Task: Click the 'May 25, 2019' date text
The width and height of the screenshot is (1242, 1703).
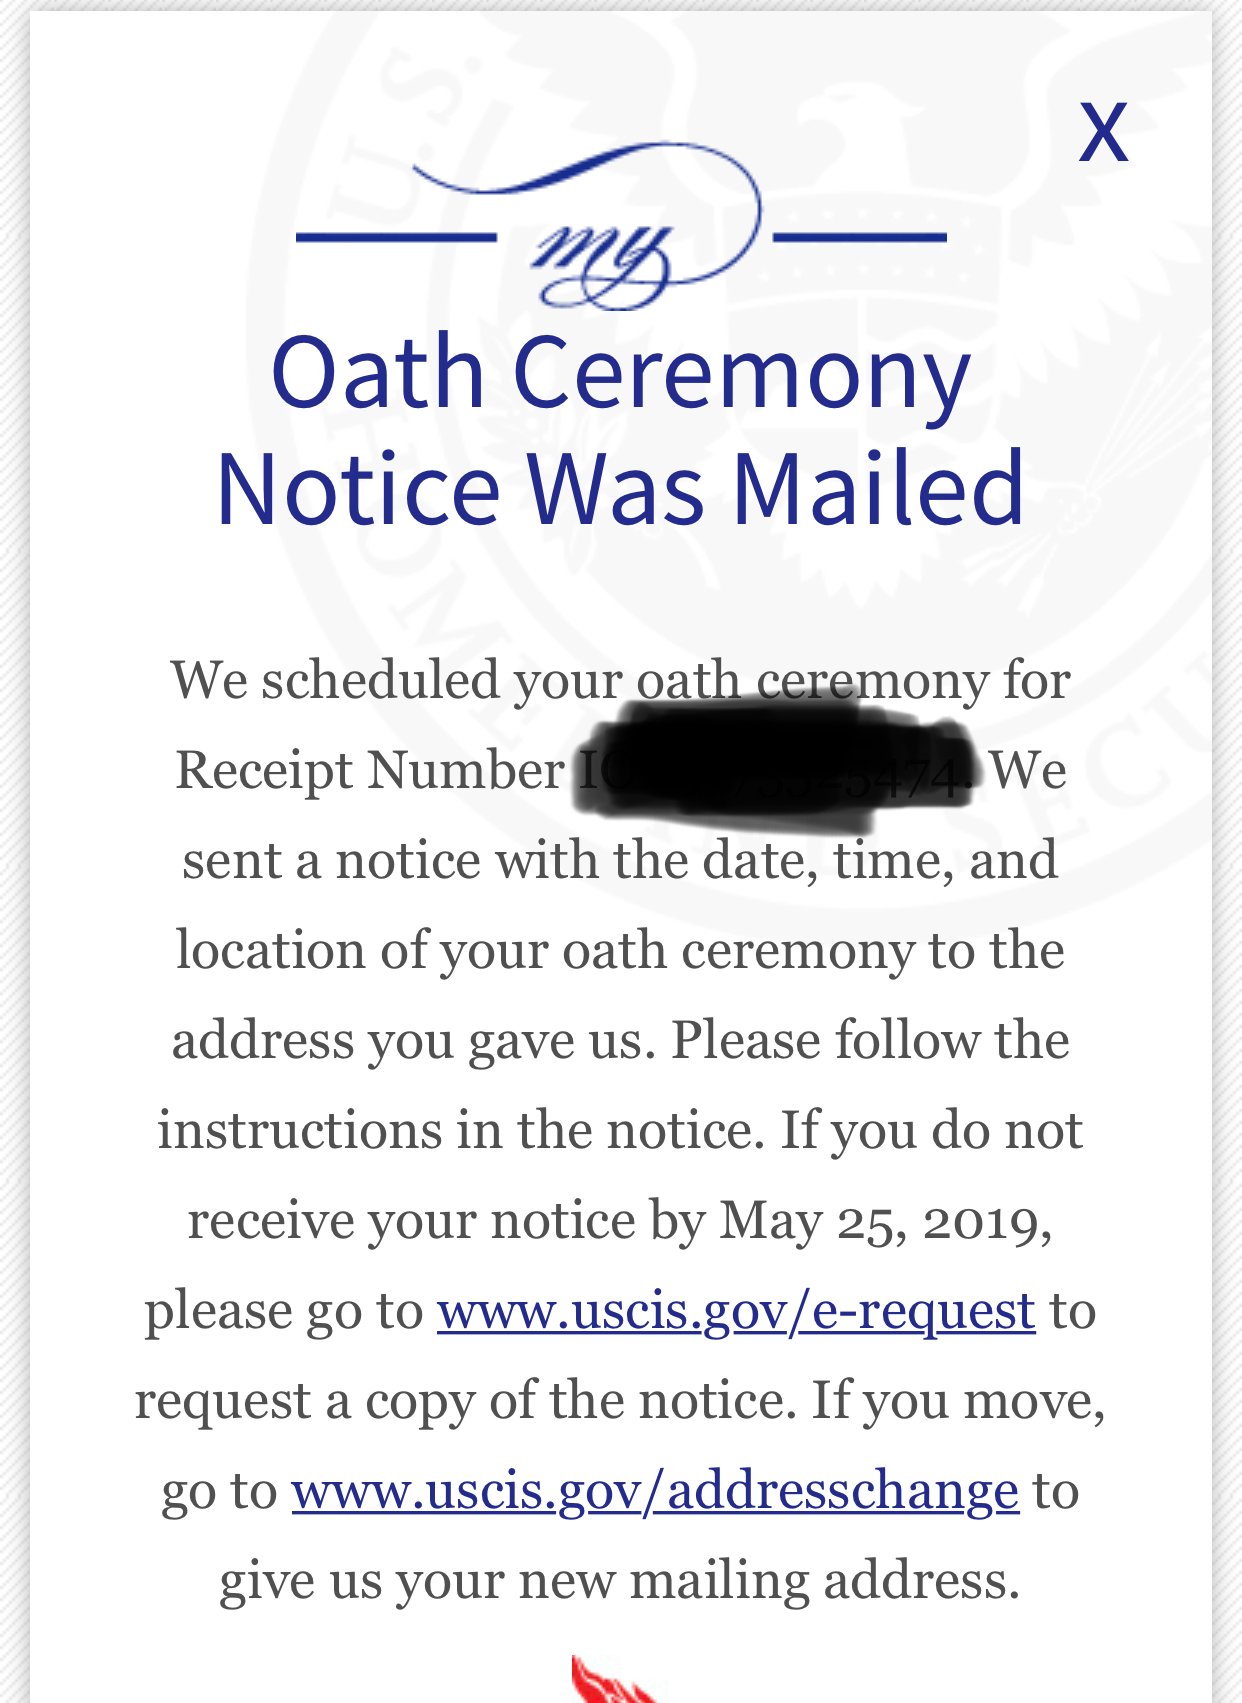Action: point(885,1222)
